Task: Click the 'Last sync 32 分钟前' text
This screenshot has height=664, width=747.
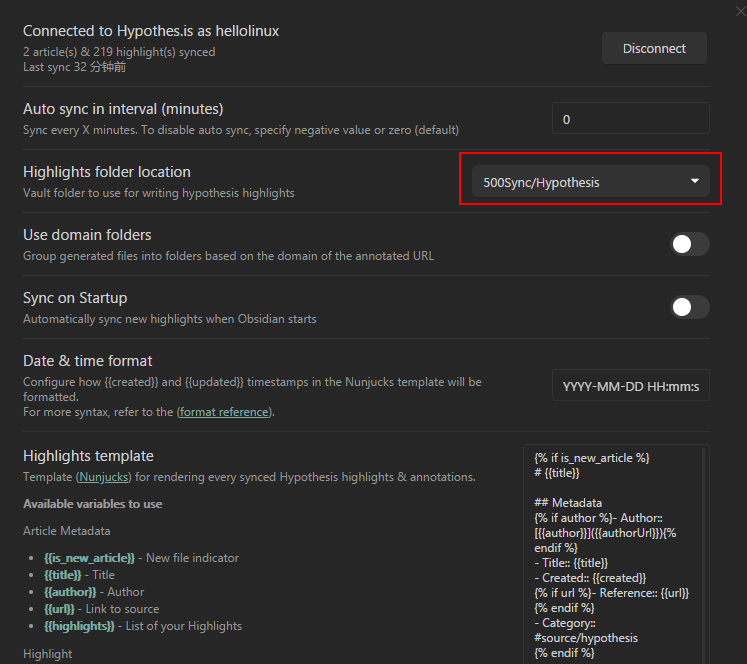Action: click(x=74, y=67)
